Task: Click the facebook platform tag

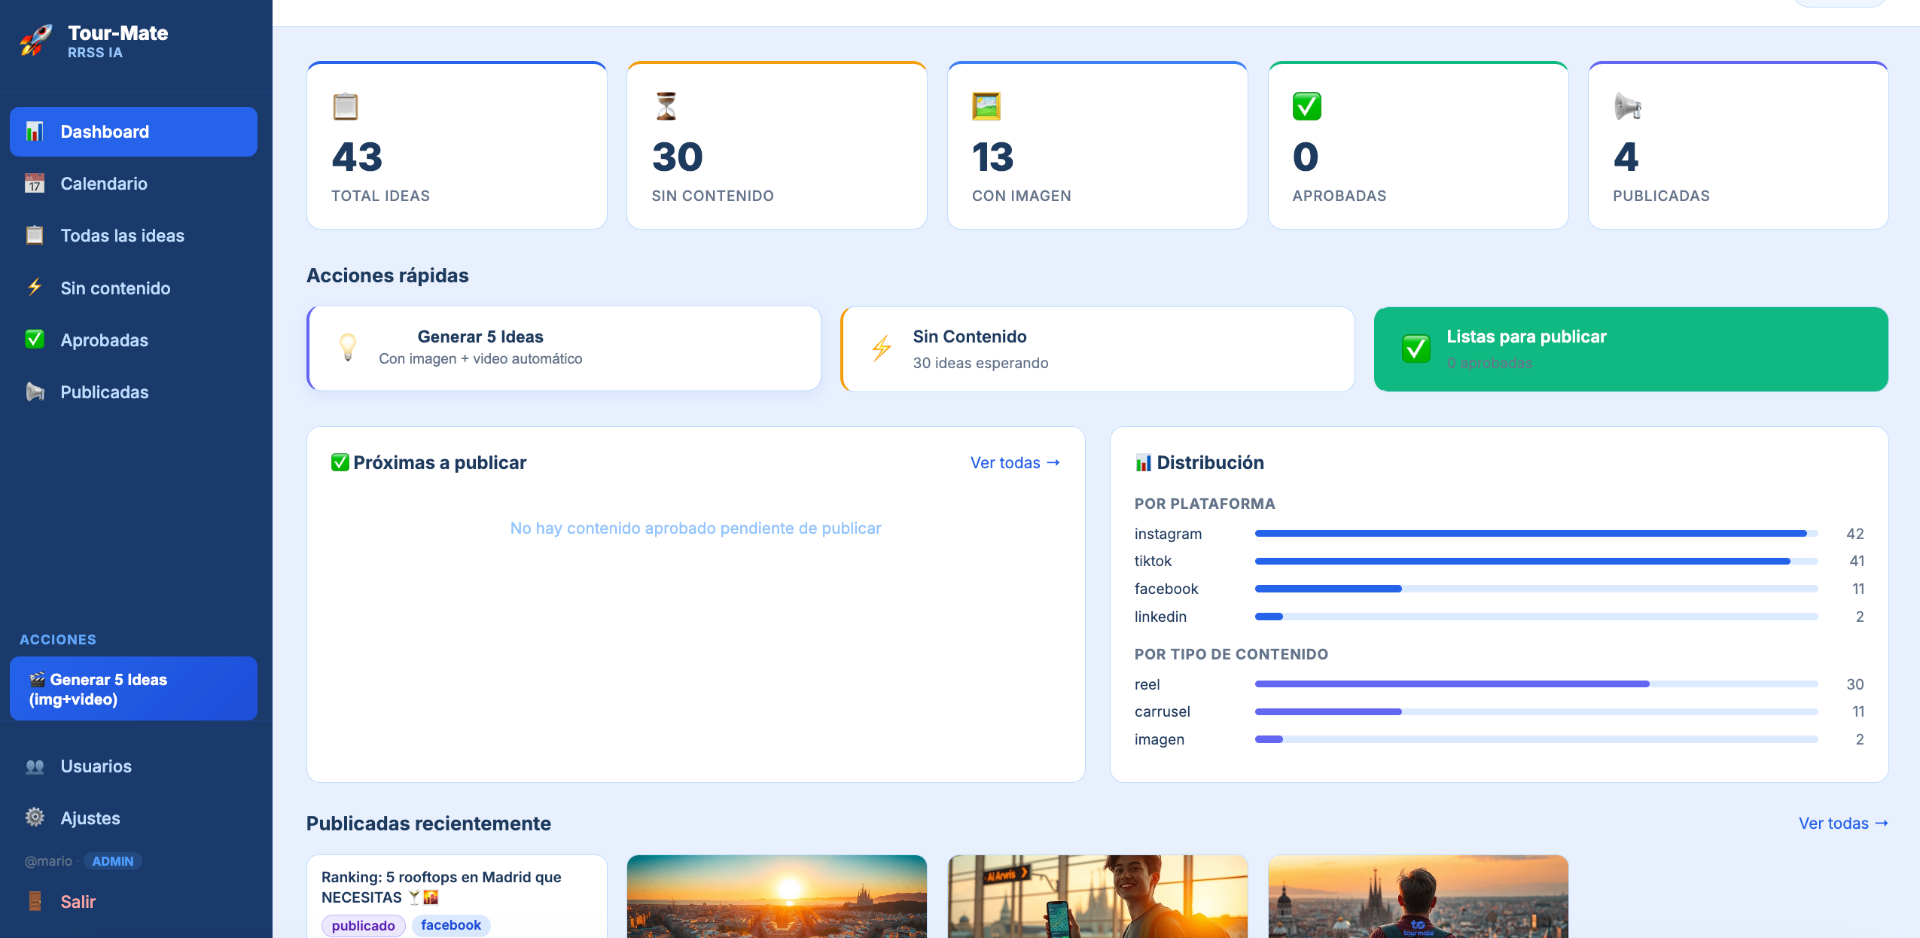Action: pos(451,926)
